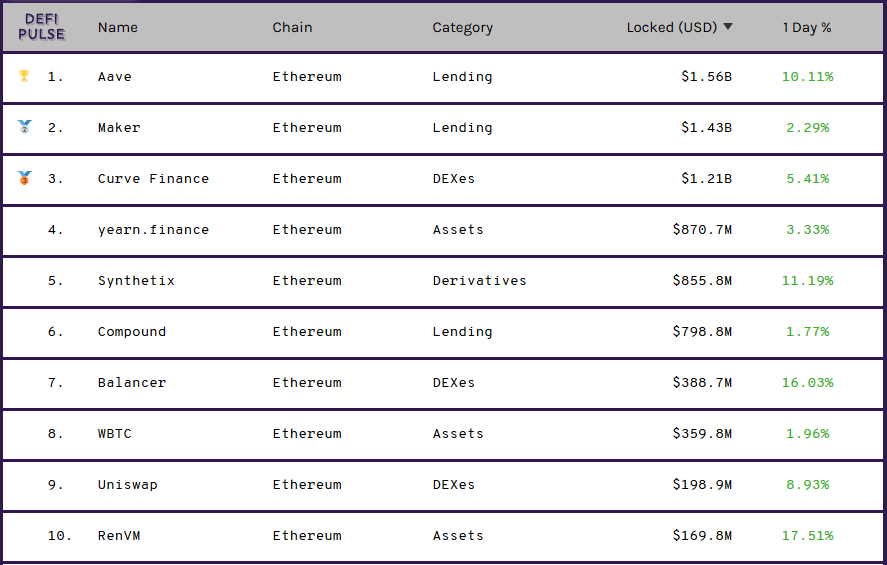Select the WBTC row name

[114, 433]
